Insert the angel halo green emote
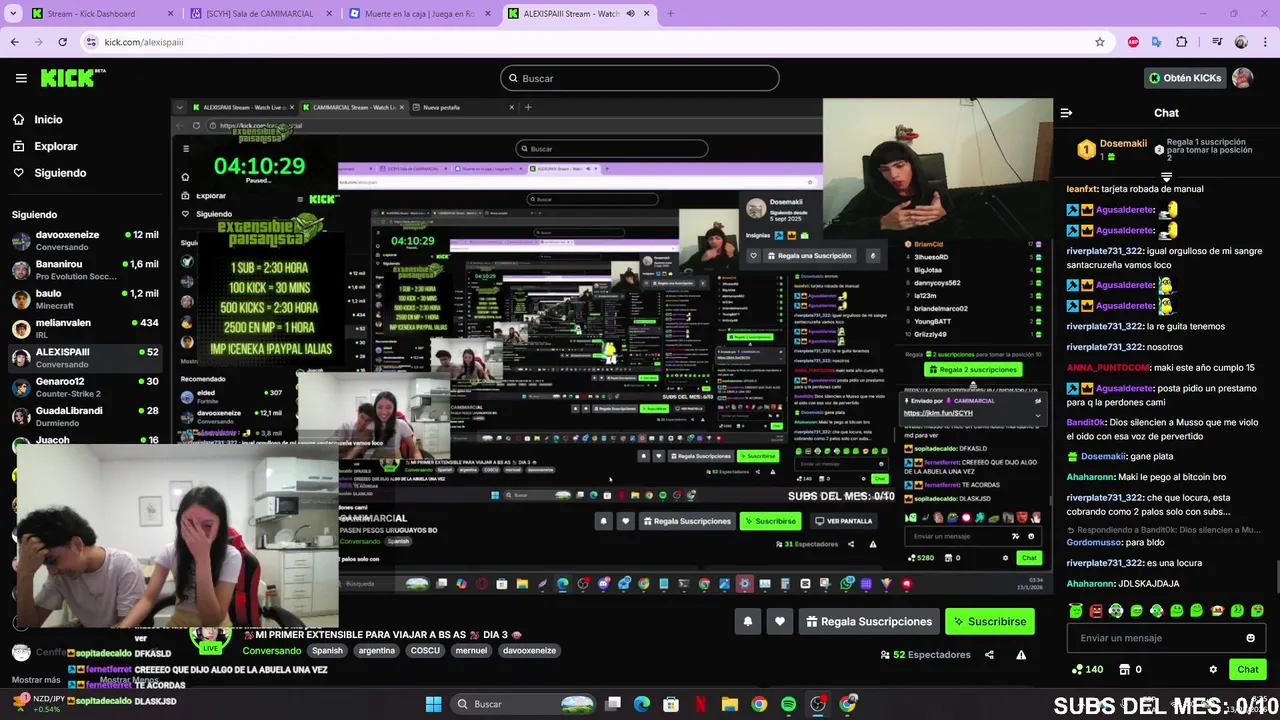 tap(1075, 610)
